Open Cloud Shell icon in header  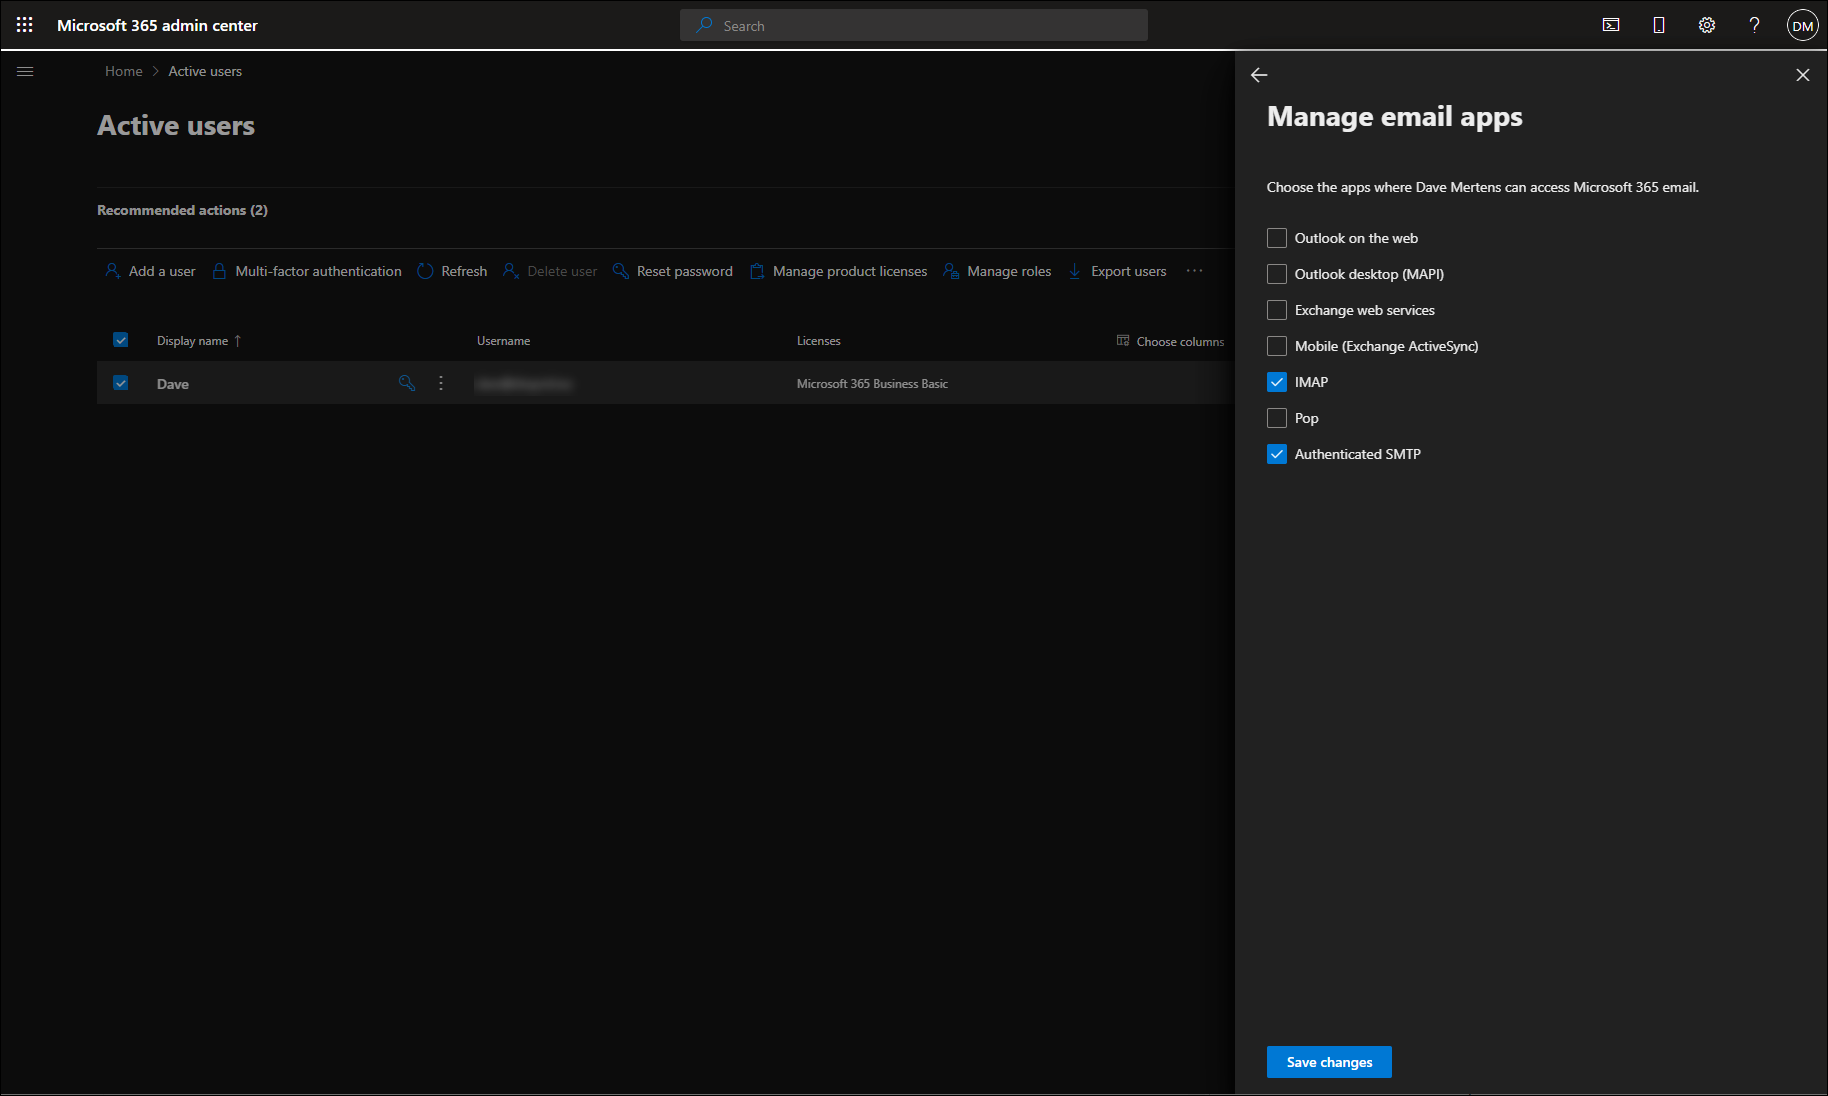(1611, 25)
